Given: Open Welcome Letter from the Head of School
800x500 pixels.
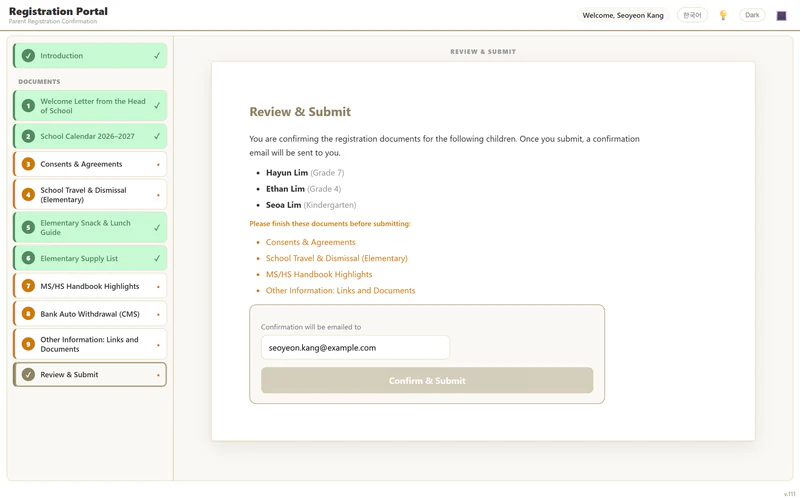Looking at the screenshot, I should coord(90,106).
